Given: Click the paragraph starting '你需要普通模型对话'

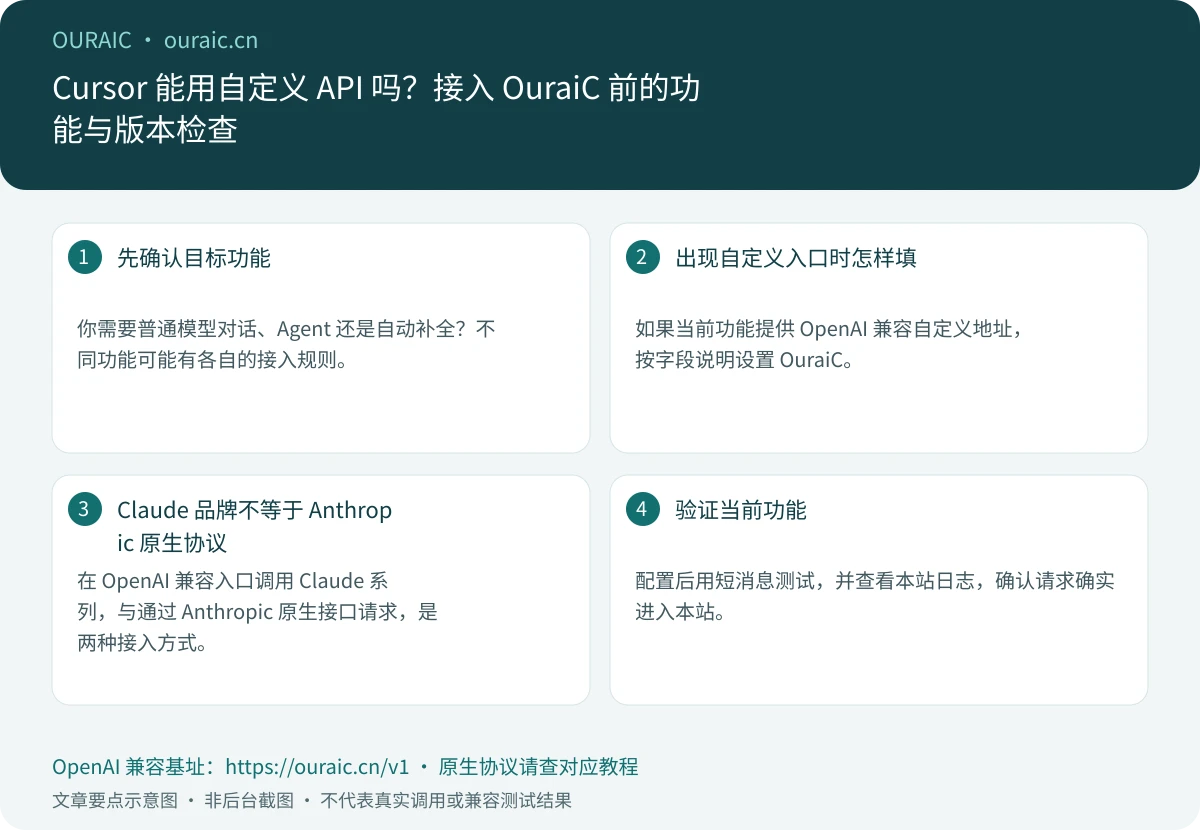Looking at the screenshot, I should pyautogui.click(x=286, y=344).
